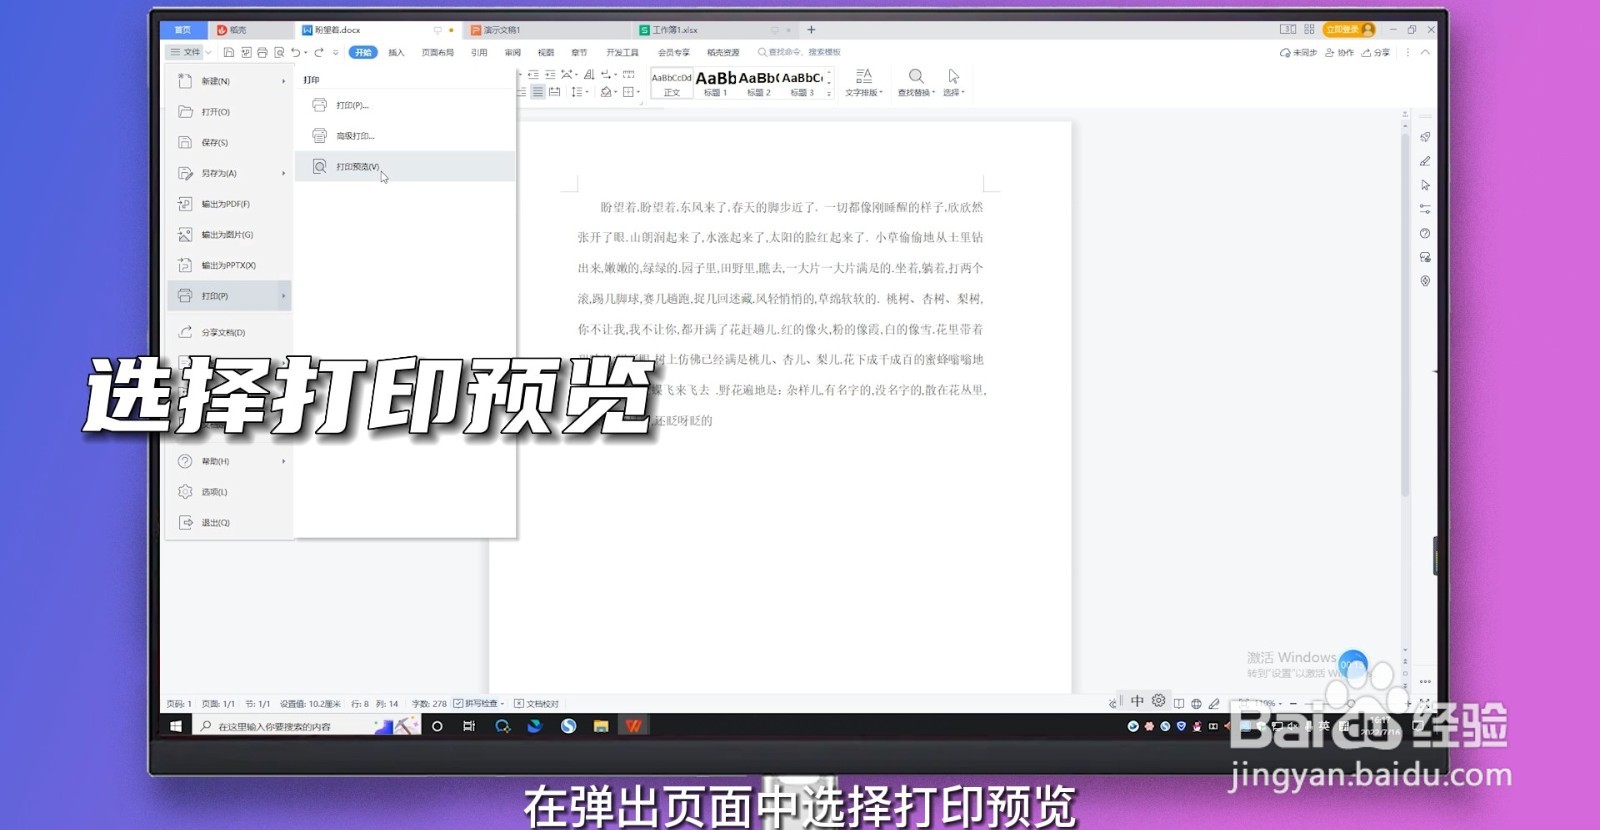Screen dimensions: 1600x830
Task: Expand Help (帮助) submenu arrow
Action: tap(284, 461)
